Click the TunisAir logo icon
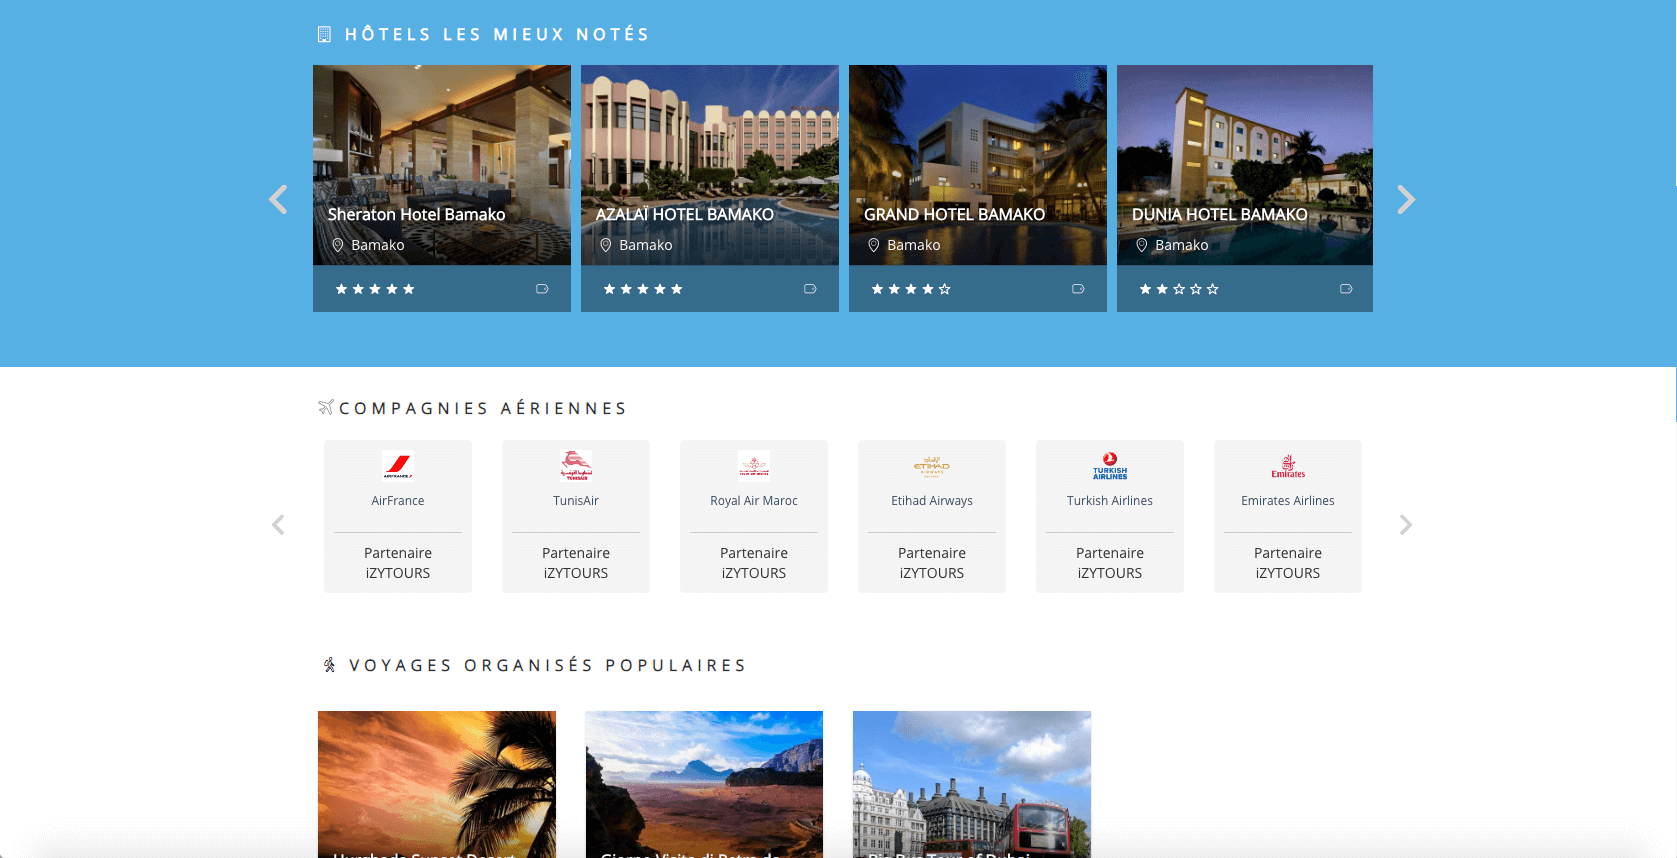 tap(576, 466)
